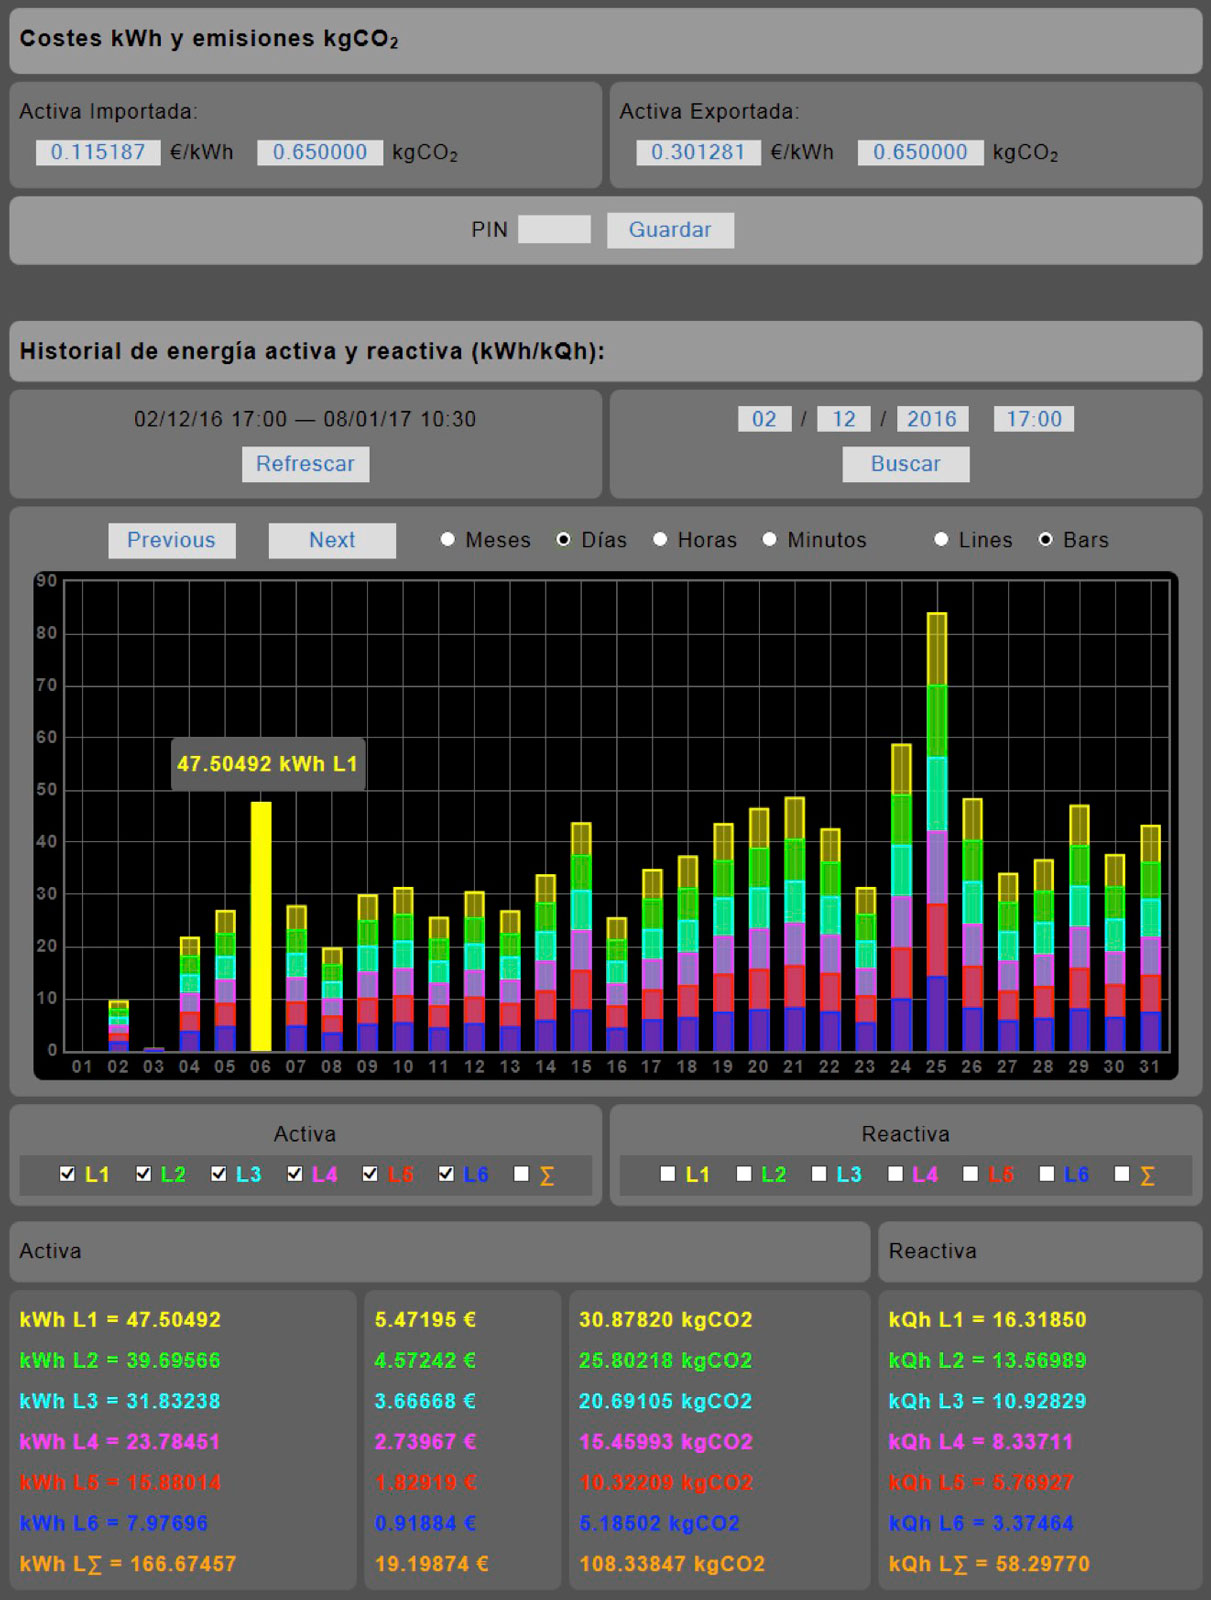Click the '5.47195 €' cost value
This screenshot has width=1211, height=1600.
425,1320
